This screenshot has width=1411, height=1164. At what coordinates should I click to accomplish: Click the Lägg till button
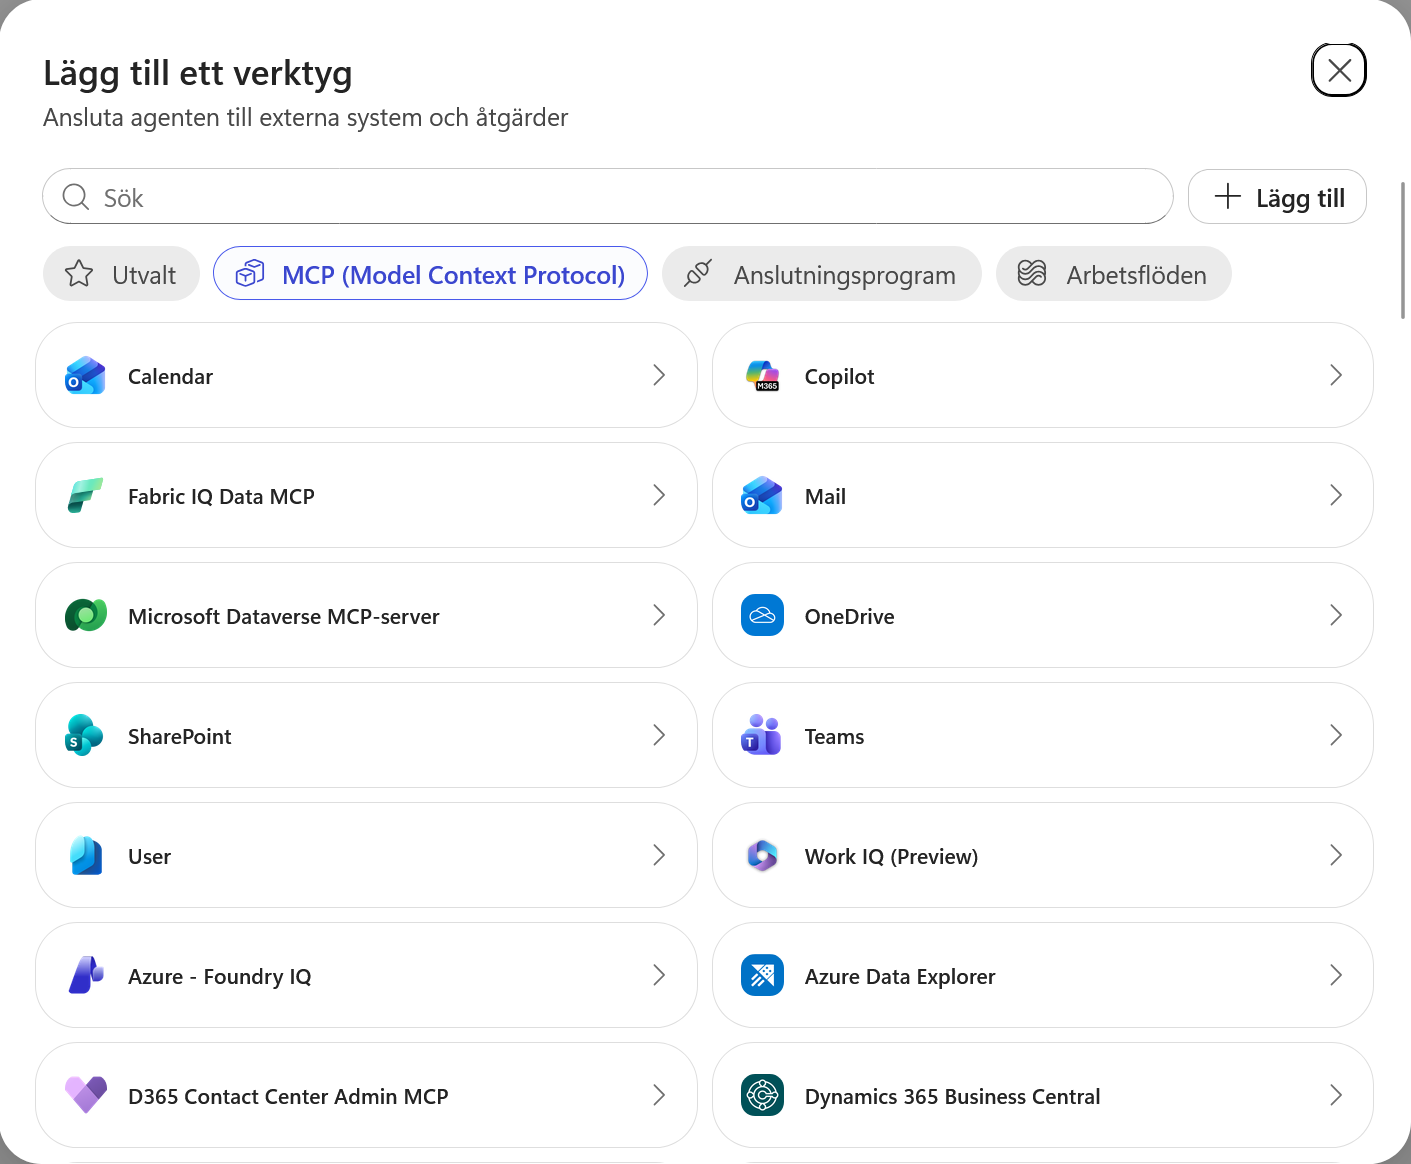(x=1277, y=197)
